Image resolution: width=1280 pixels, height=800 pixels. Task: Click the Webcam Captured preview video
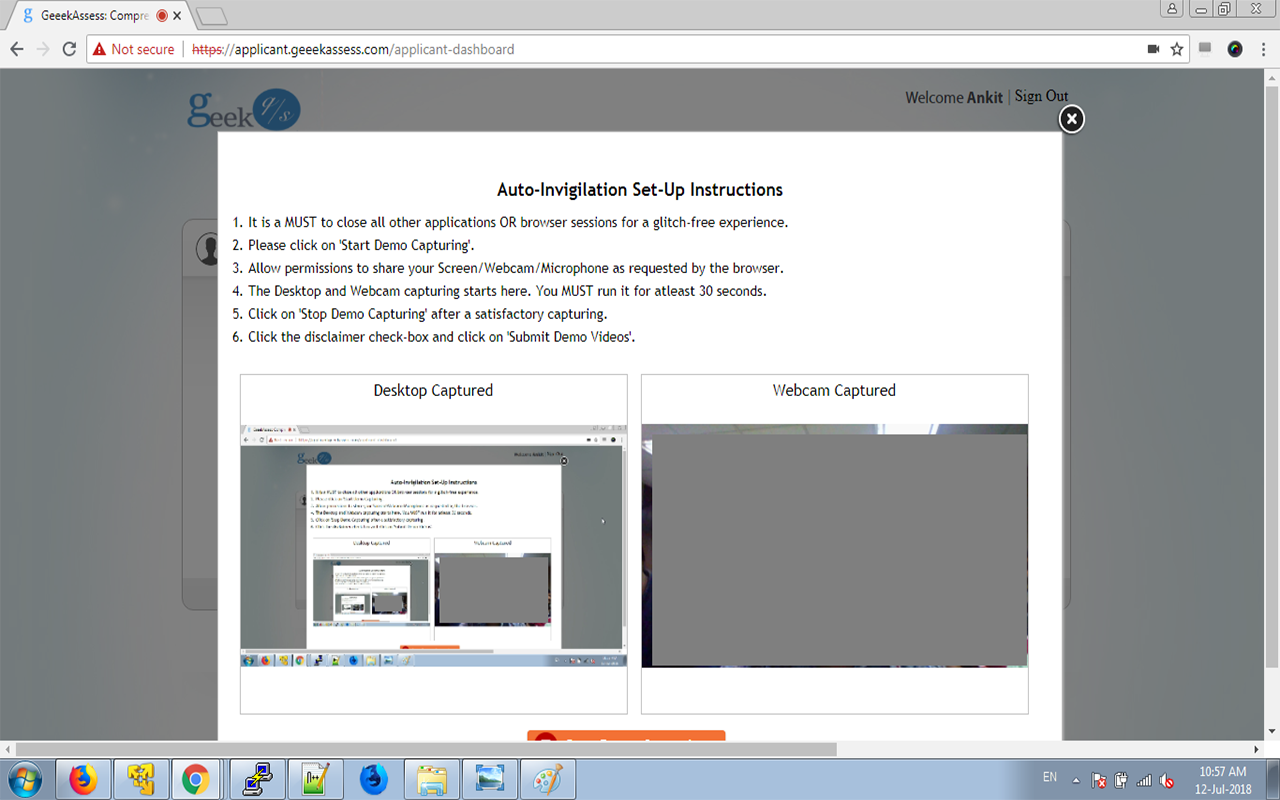tap(834, 545)
